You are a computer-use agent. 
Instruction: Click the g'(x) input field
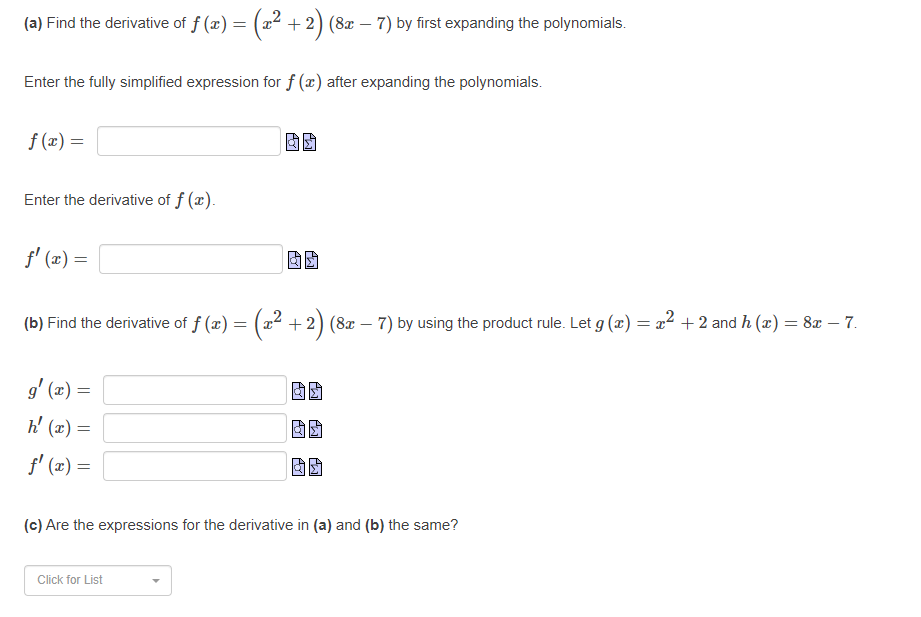click(194, 391)
